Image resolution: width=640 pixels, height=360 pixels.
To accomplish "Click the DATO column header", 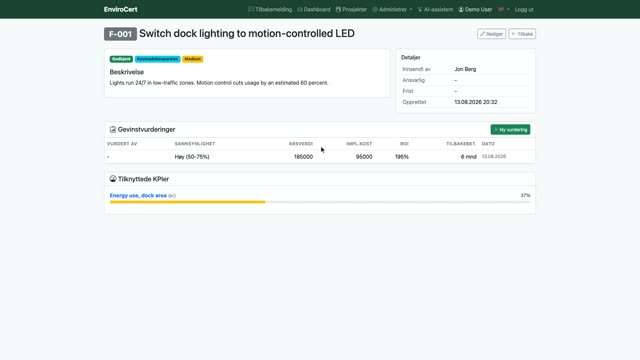I will coord(488,144).
